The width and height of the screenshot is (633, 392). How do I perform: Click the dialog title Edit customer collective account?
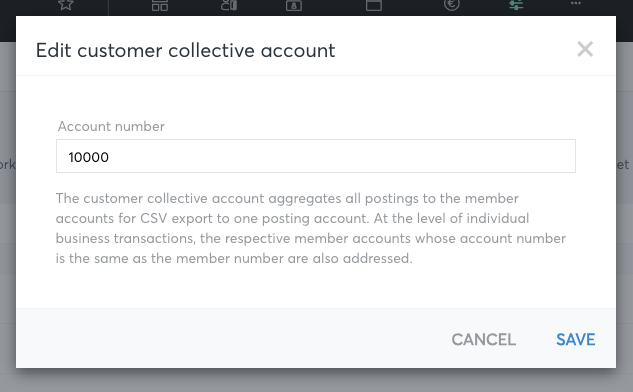185,50
